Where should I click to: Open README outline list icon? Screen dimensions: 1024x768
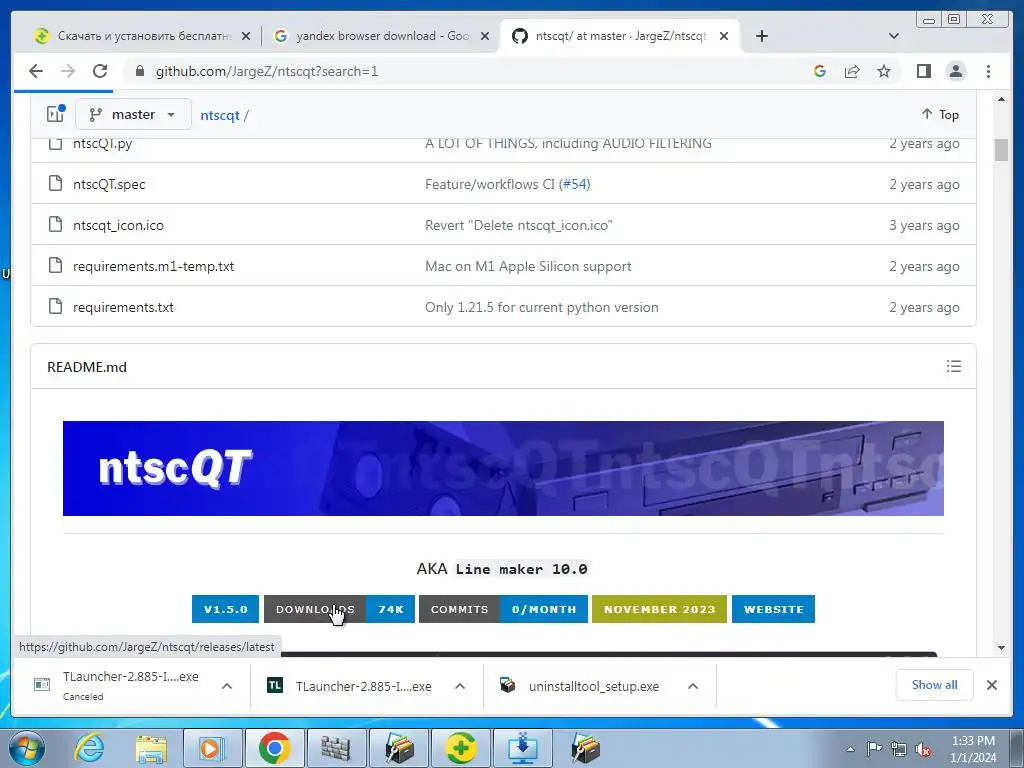pos(953,366)
